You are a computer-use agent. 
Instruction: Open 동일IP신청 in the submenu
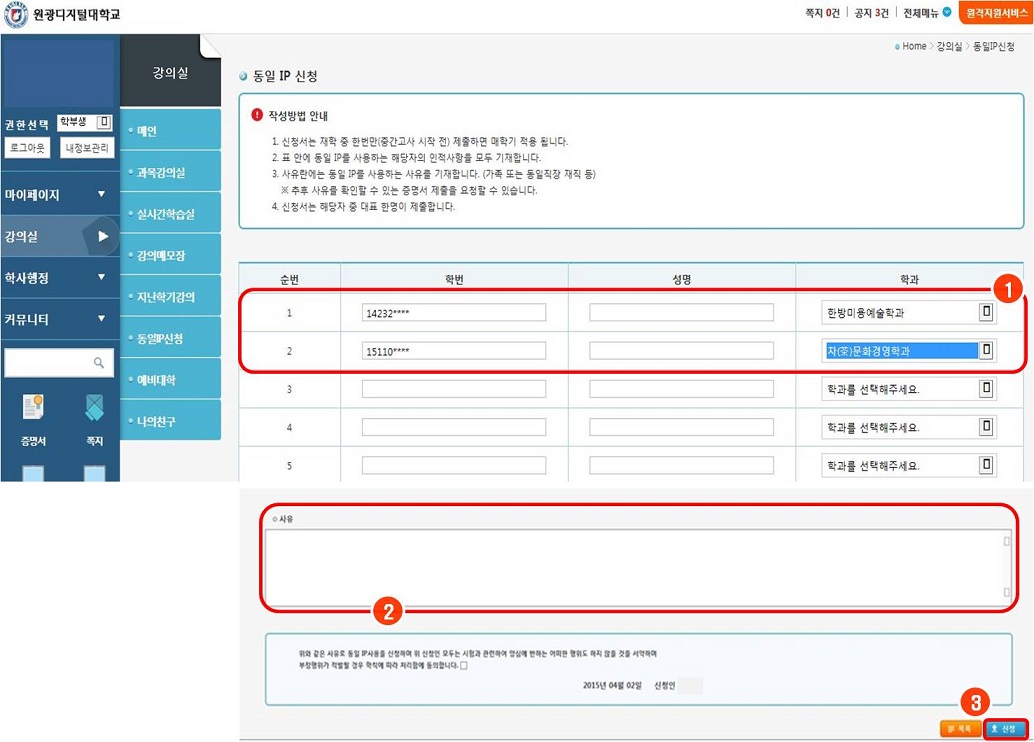[x=160, y=338]
